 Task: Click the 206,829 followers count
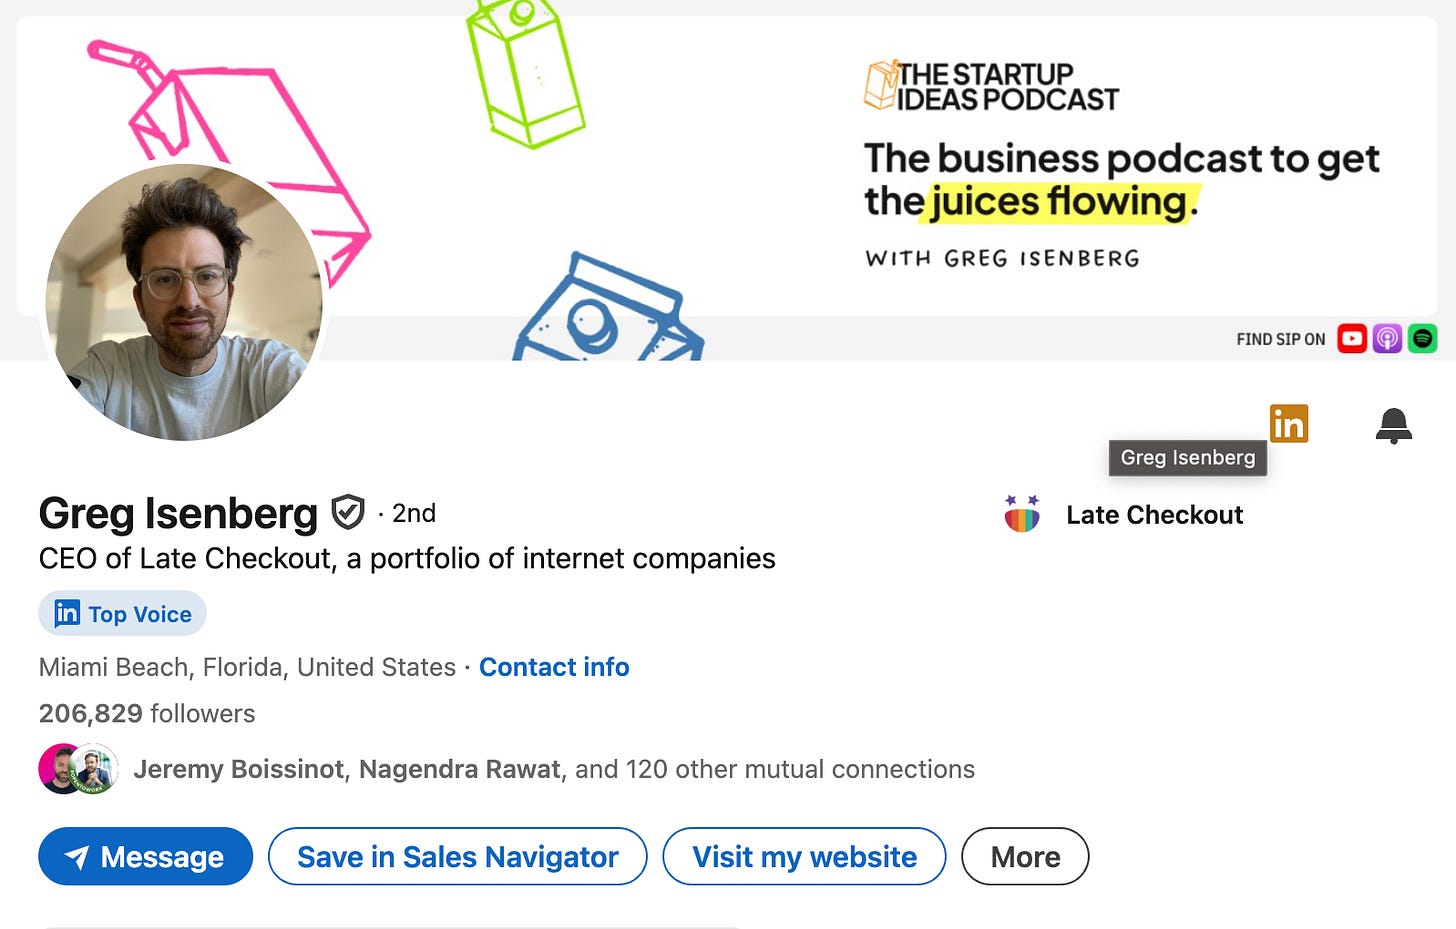[x=146, y=713]
